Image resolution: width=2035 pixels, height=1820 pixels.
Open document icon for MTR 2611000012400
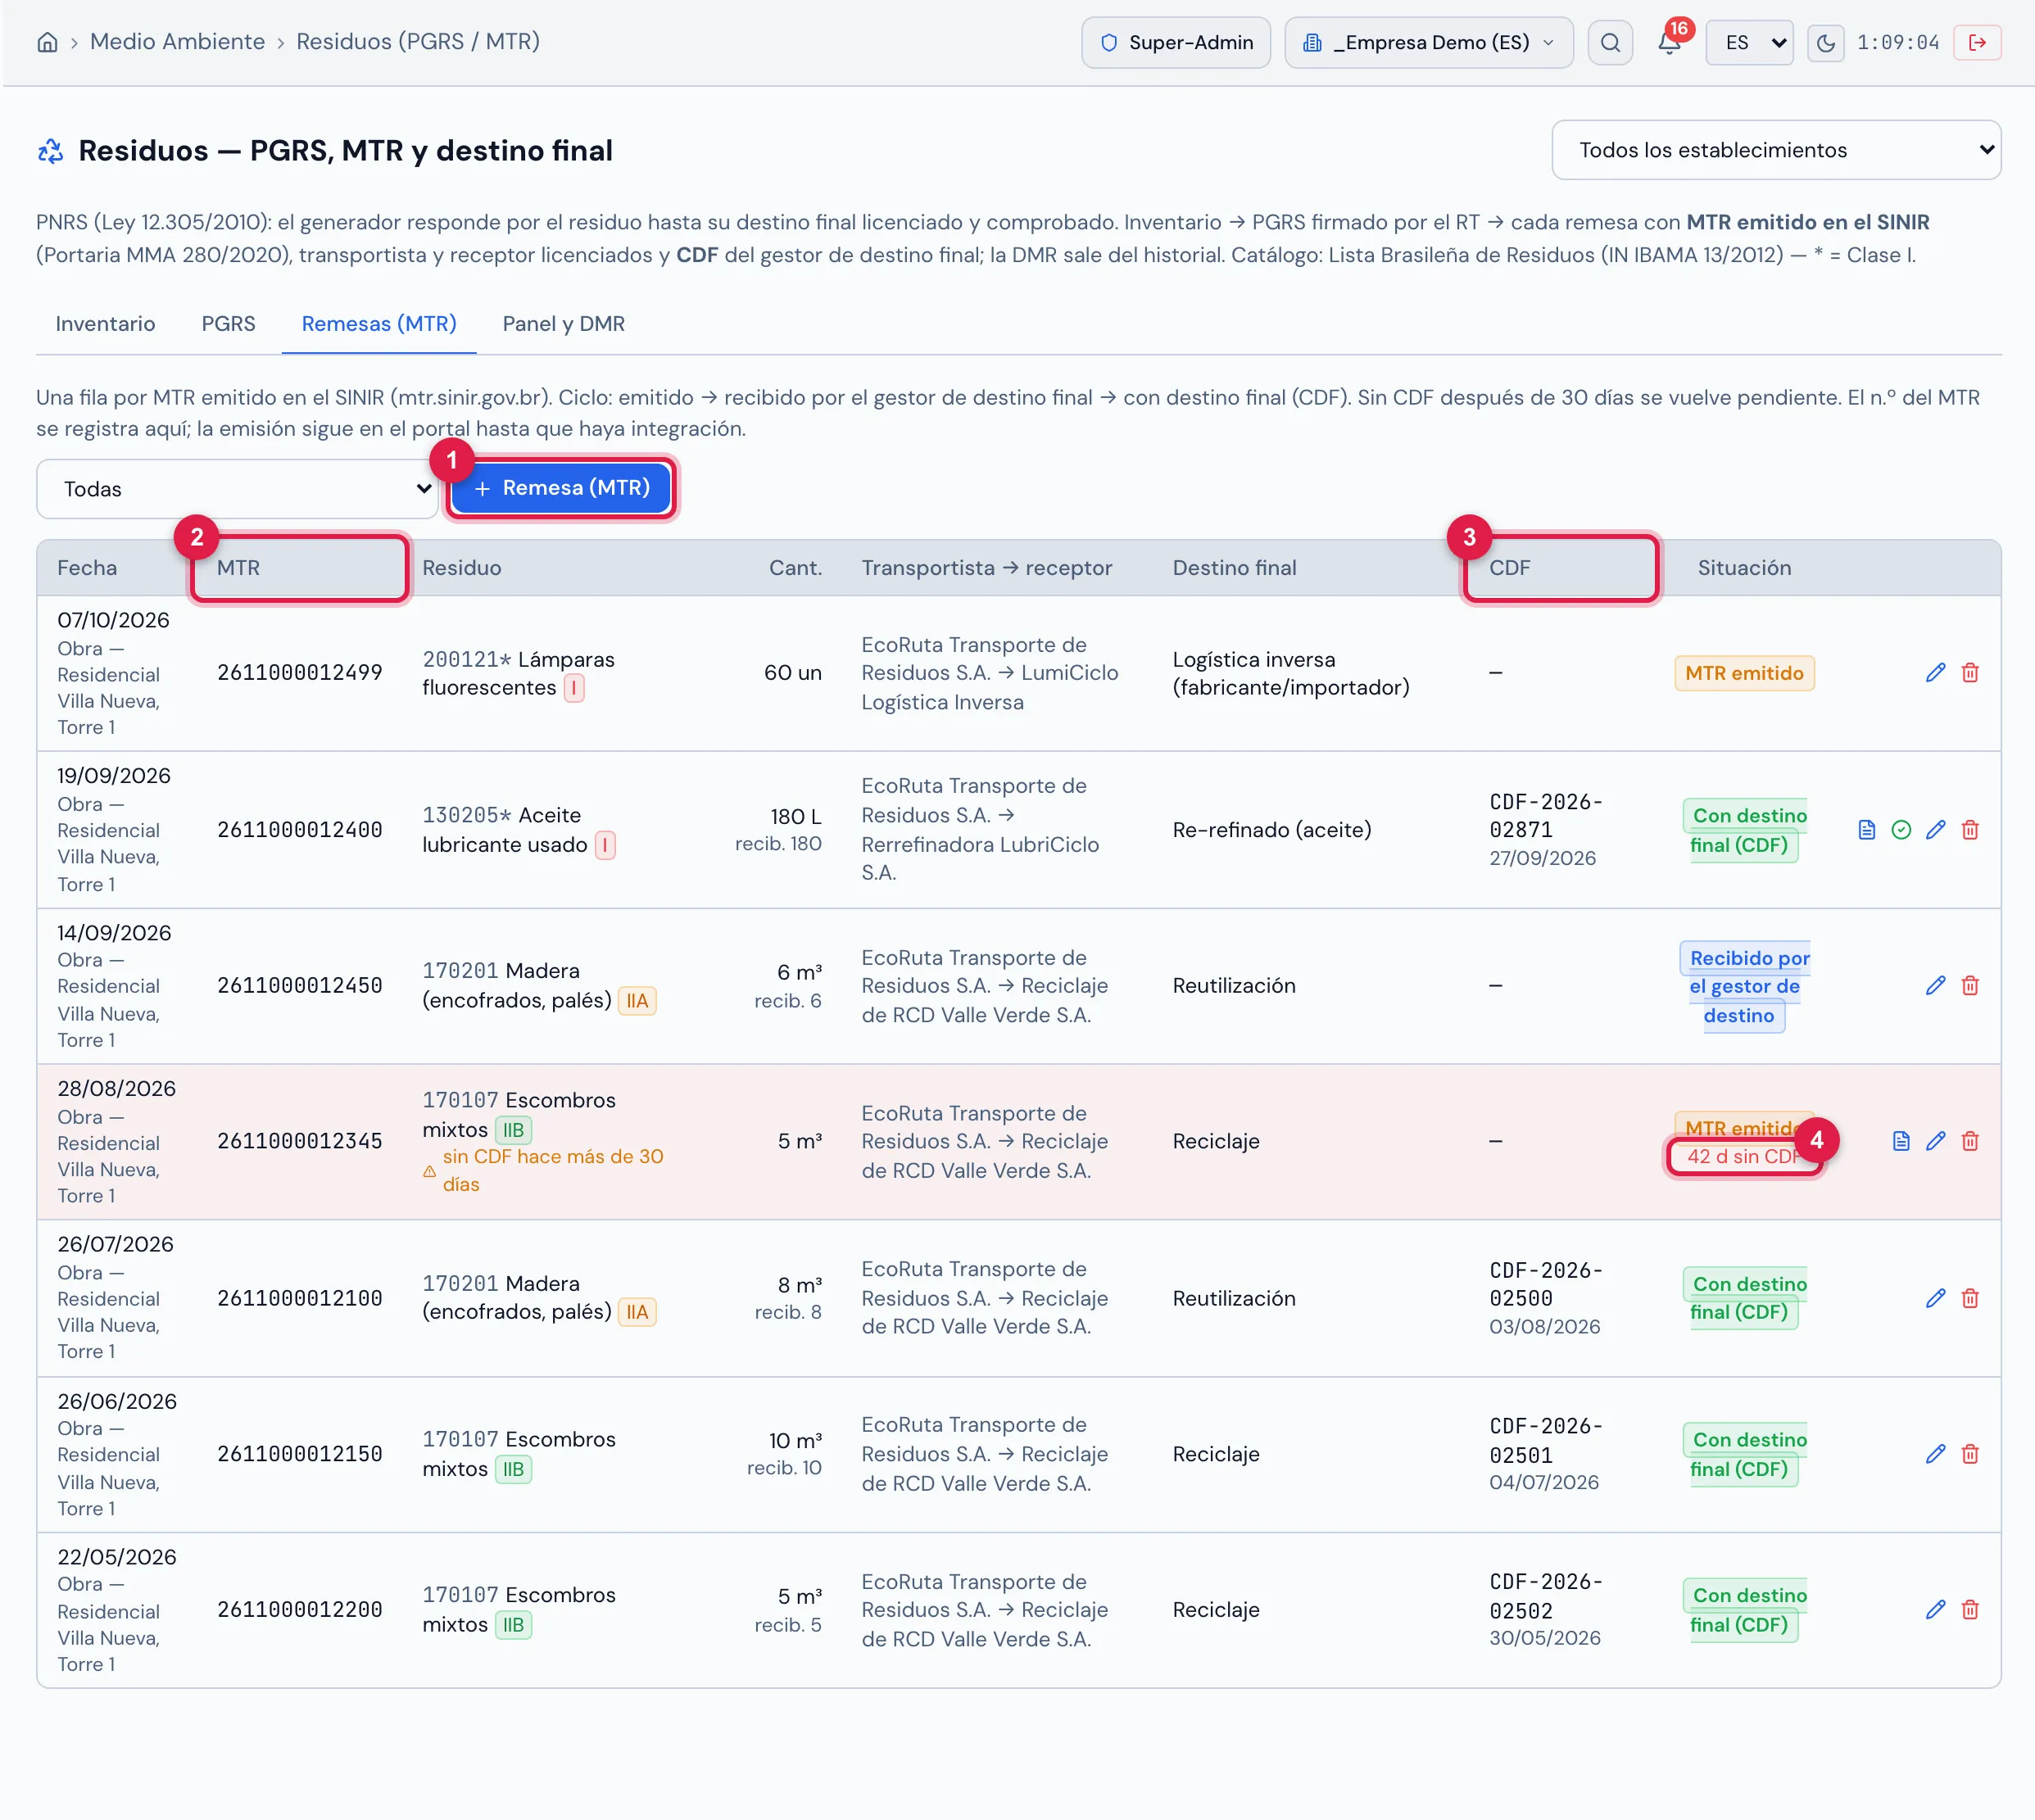1867,830
